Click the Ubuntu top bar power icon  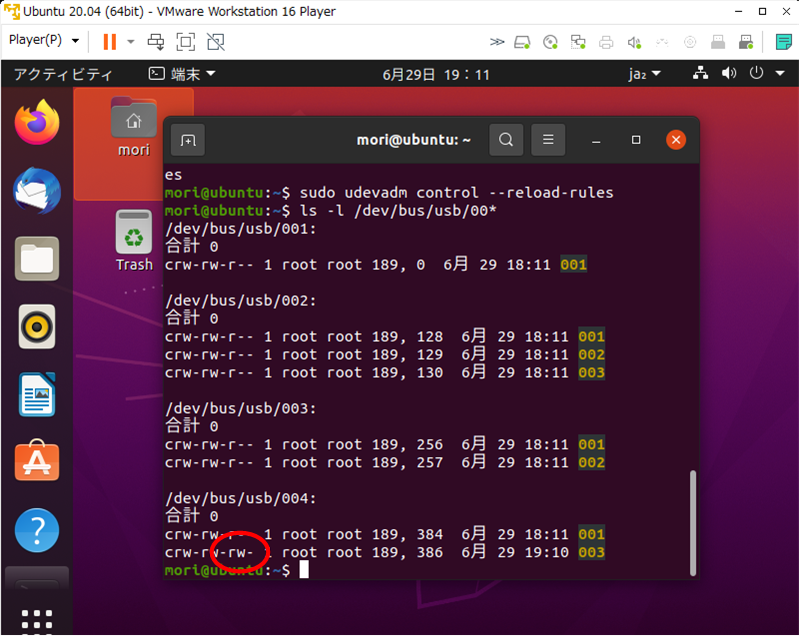[x=756, y=73]
